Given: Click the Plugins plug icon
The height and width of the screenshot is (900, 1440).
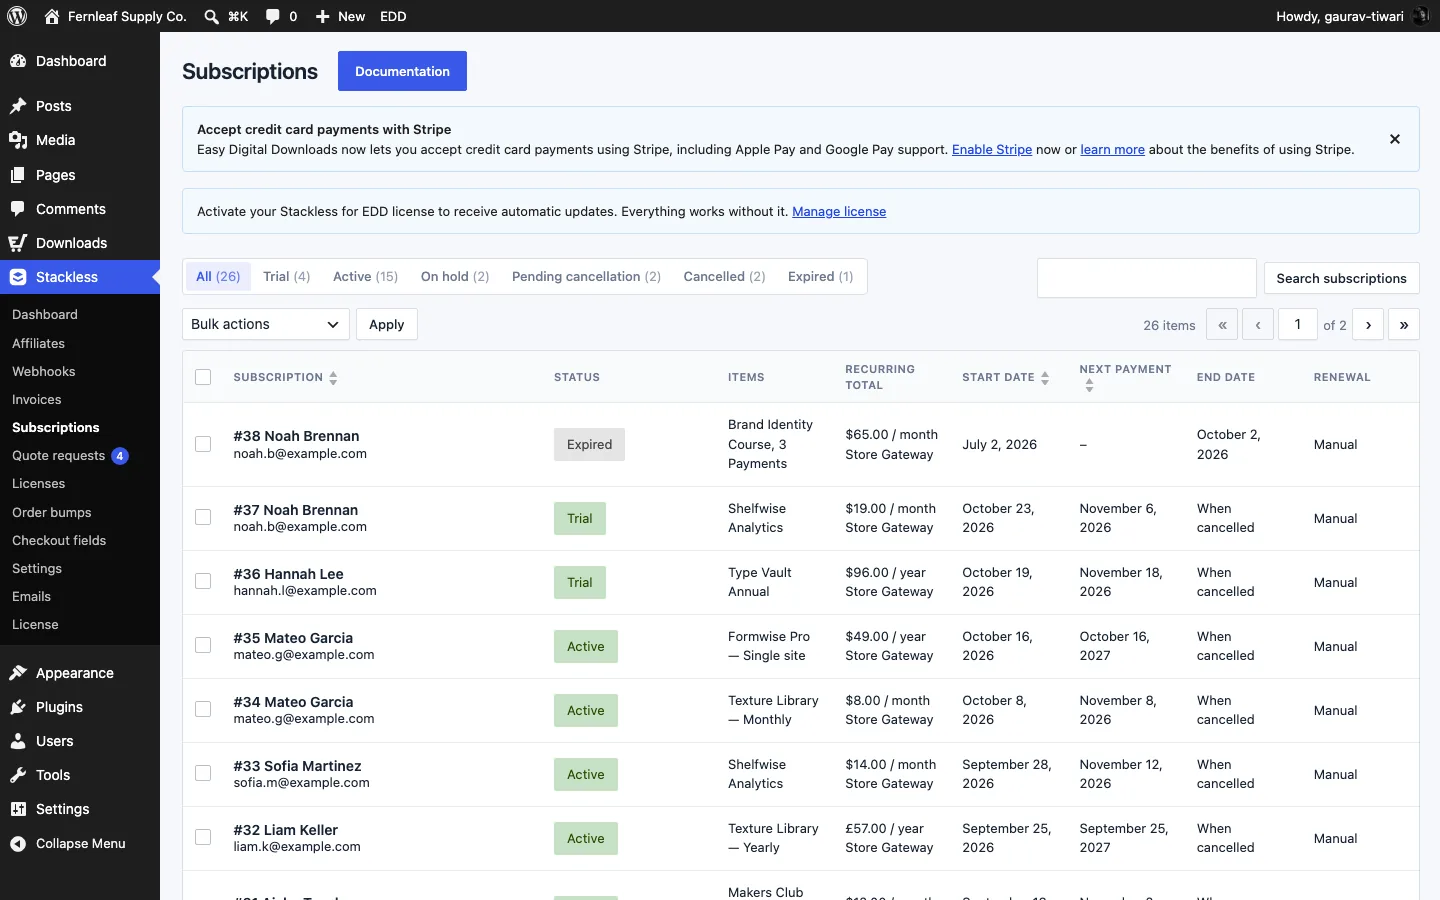Looking at the screenshot, I should [18, 707].
